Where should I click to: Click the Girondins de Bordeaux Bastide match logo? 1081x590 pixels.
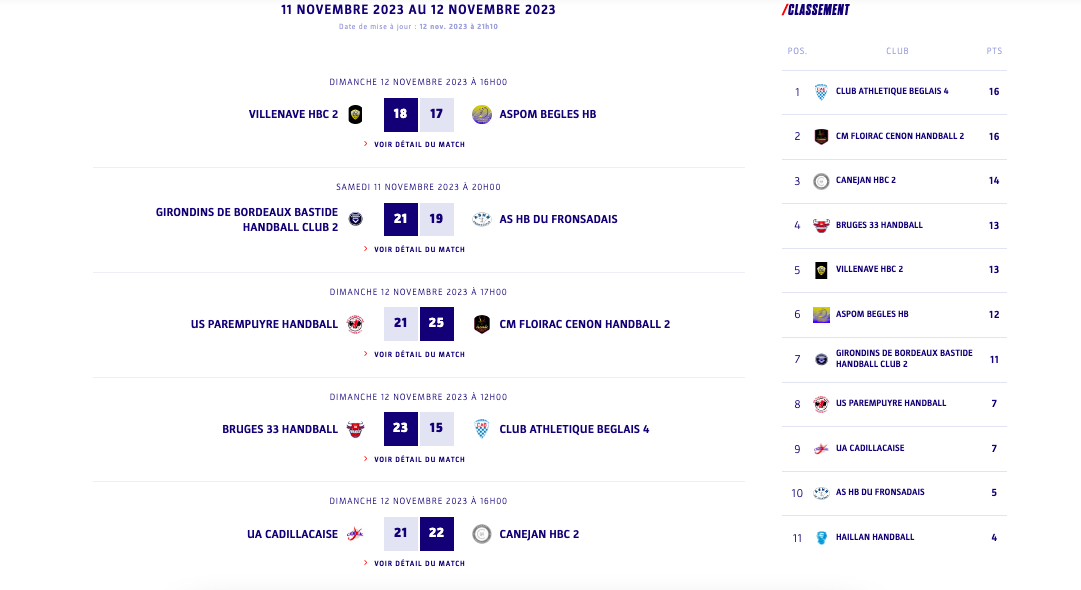click(x=355, y=219)
